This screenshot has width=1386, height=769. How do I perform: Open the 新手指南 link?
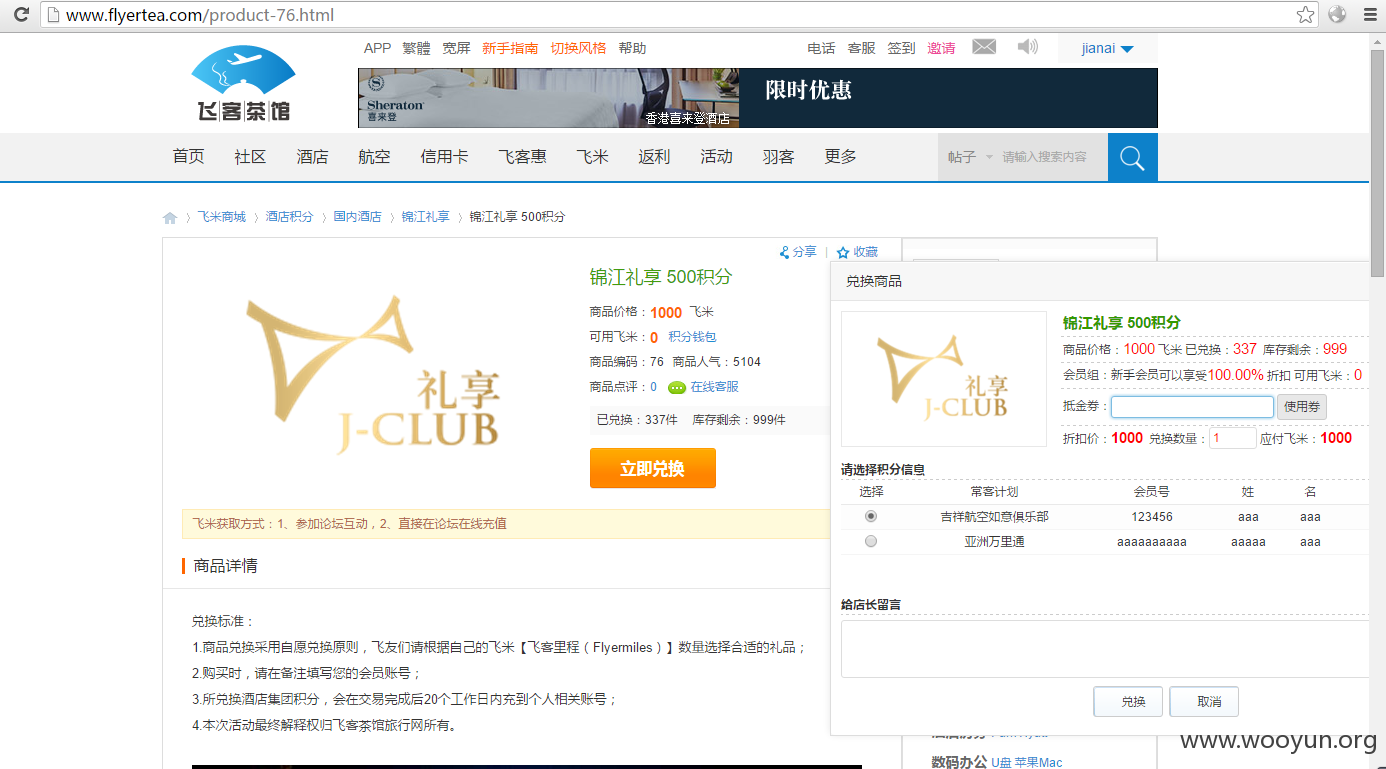click(x=510, y=48)
